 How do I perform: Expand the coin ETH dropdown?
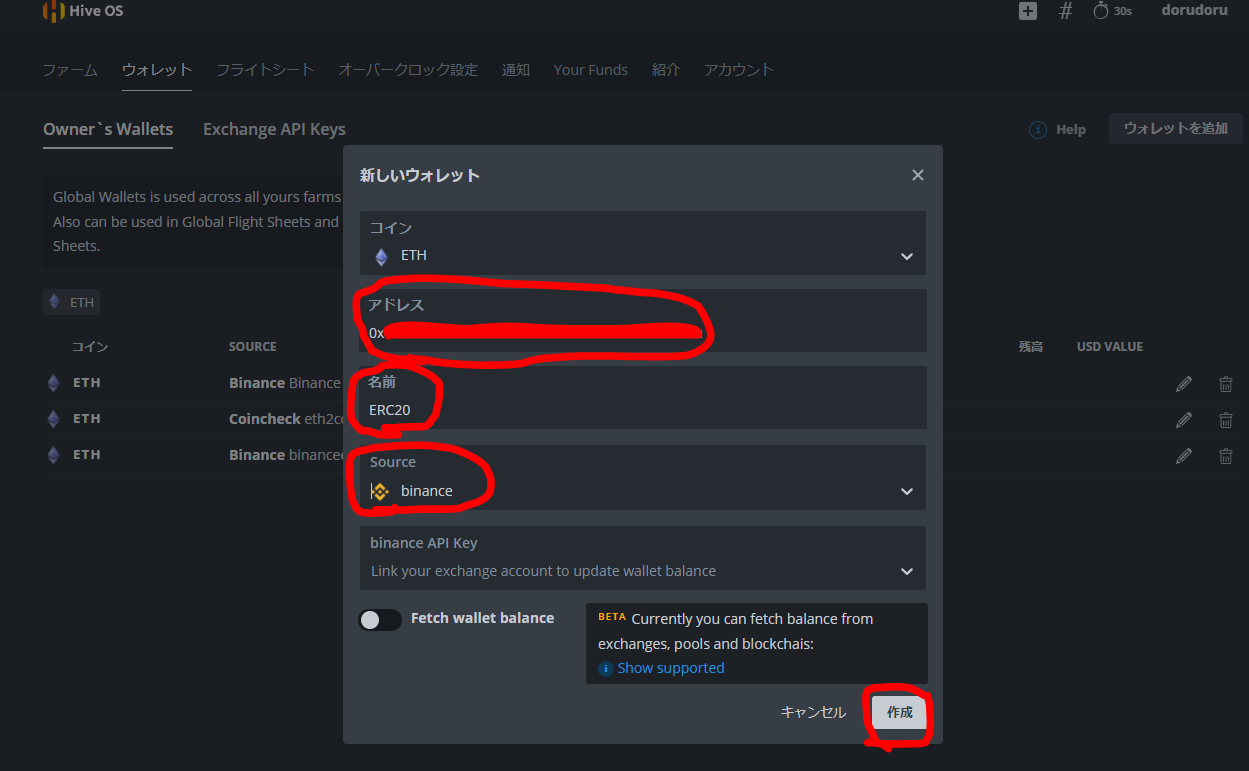coord(906,256)
